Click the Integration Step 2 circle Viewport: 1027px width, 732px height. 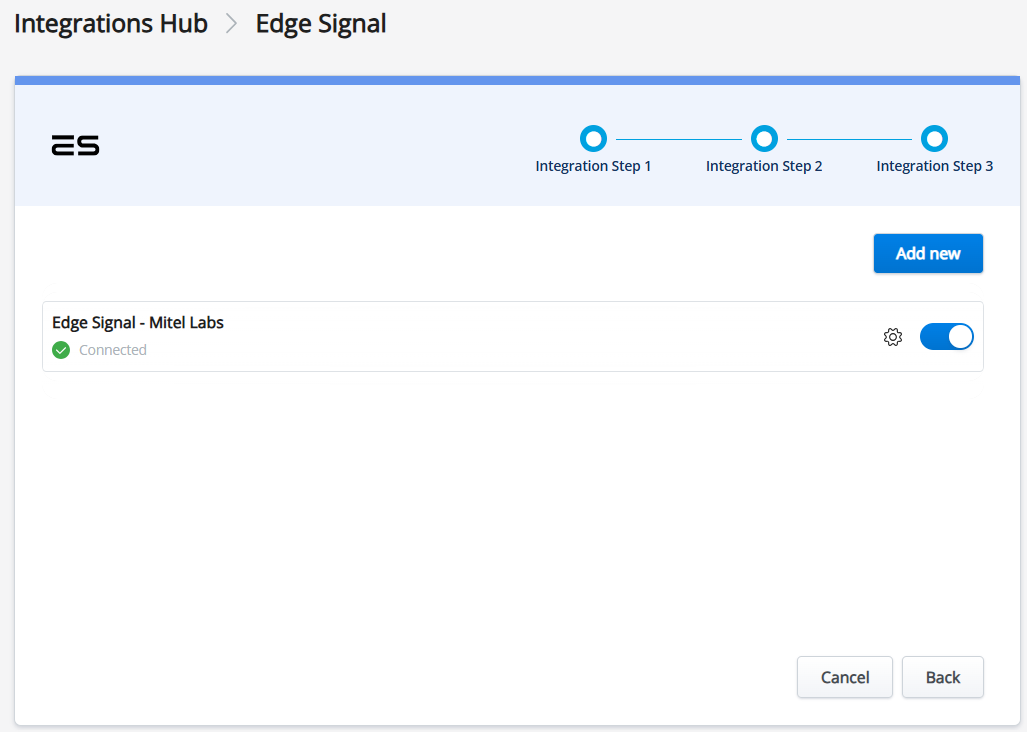click(x=764, y=138)
